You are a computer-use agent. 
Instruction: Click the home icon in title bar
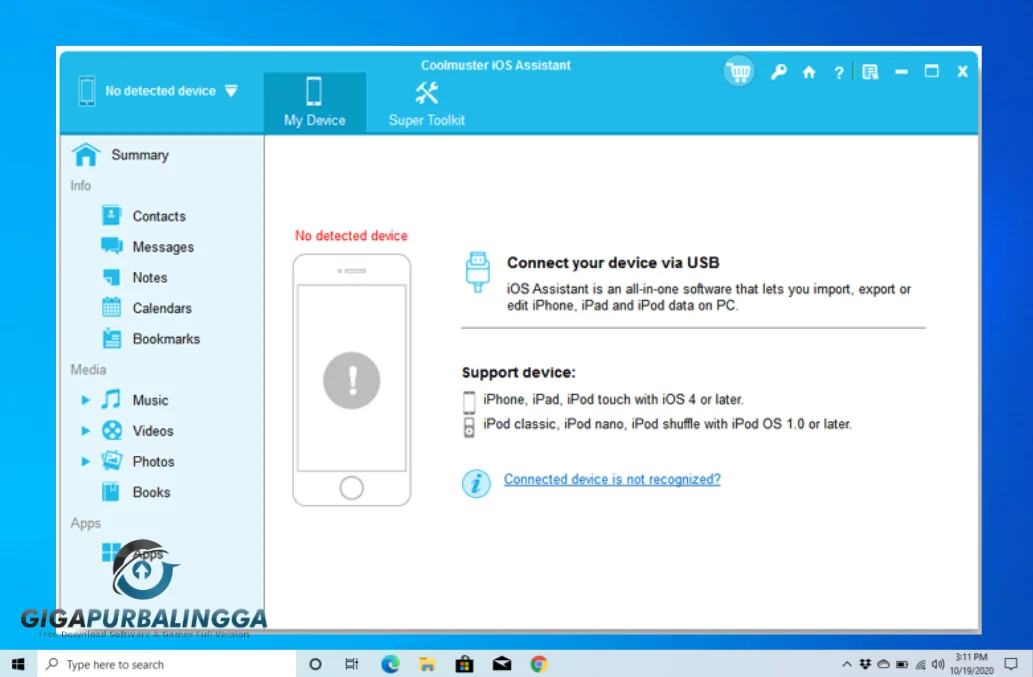click(x=809, y=72)
